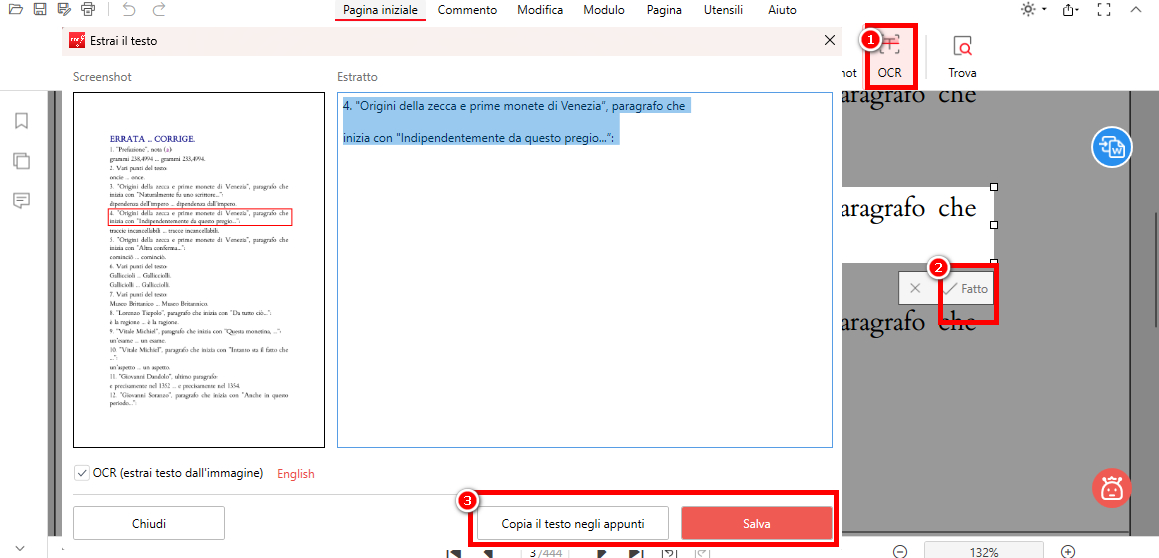1159x558 pixels.
Task: Click the 'Estratto' panel label
Action: 357,77
